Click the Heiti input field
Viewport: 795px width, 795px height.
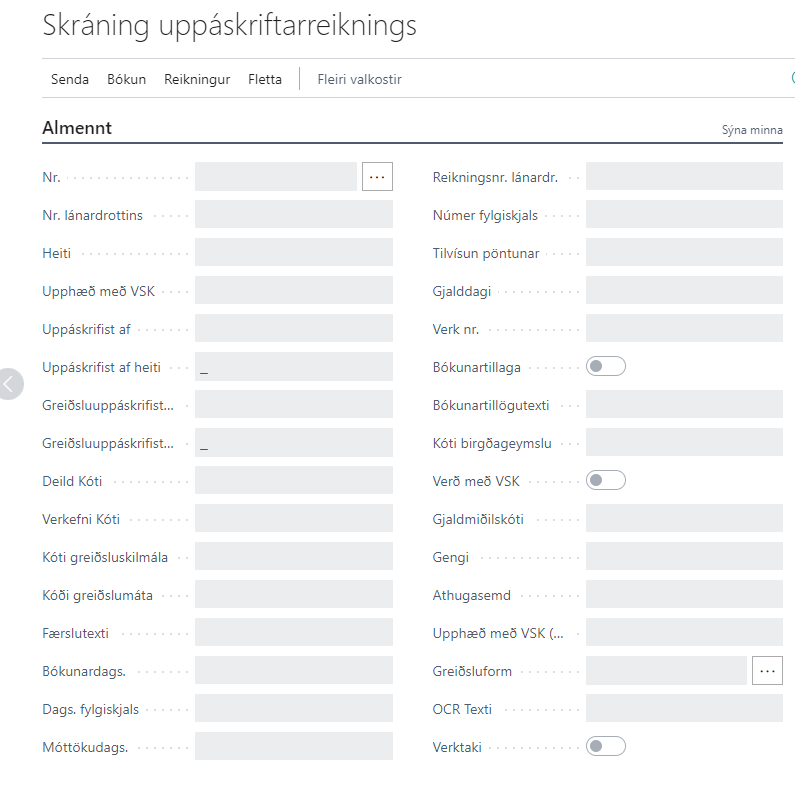[x=294, y=253]
